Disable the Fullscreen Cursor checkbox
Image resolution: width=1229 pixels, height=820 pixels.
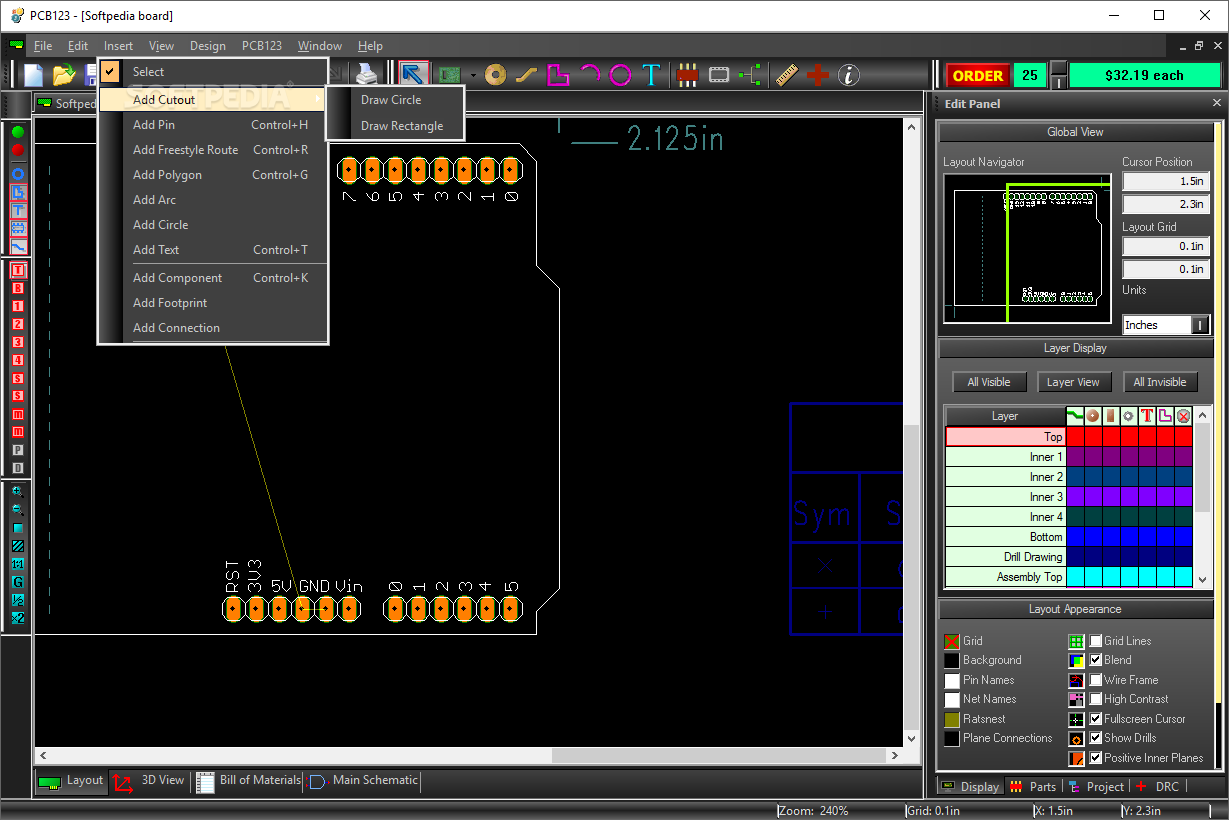coord(1096,719)
